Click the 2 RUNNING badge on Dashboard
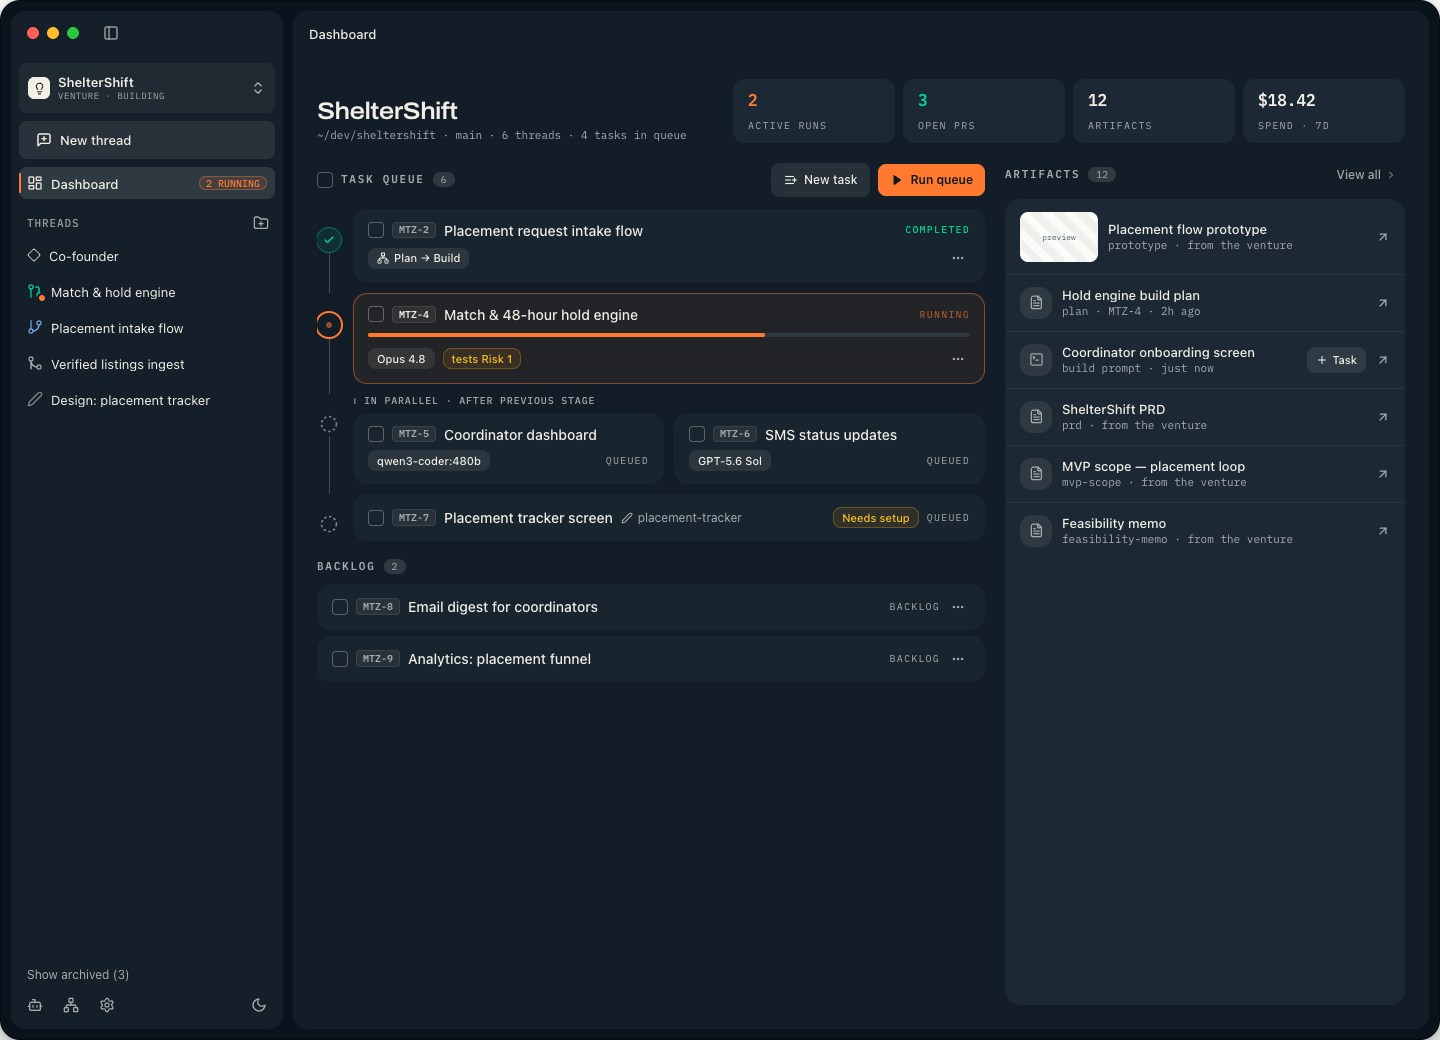The image size is (1440, 1040). pyautogui.click(x=233, y=183)
